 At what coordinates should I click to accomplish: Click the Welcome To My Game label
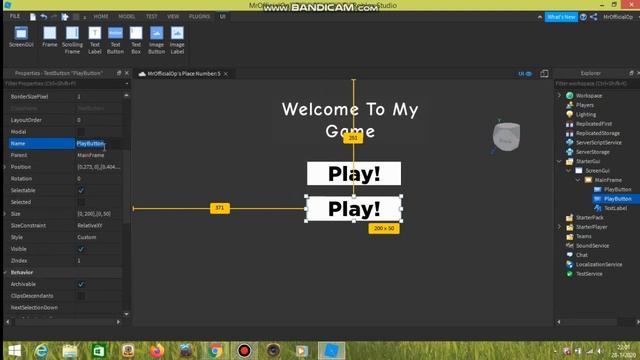coord(350,120)
